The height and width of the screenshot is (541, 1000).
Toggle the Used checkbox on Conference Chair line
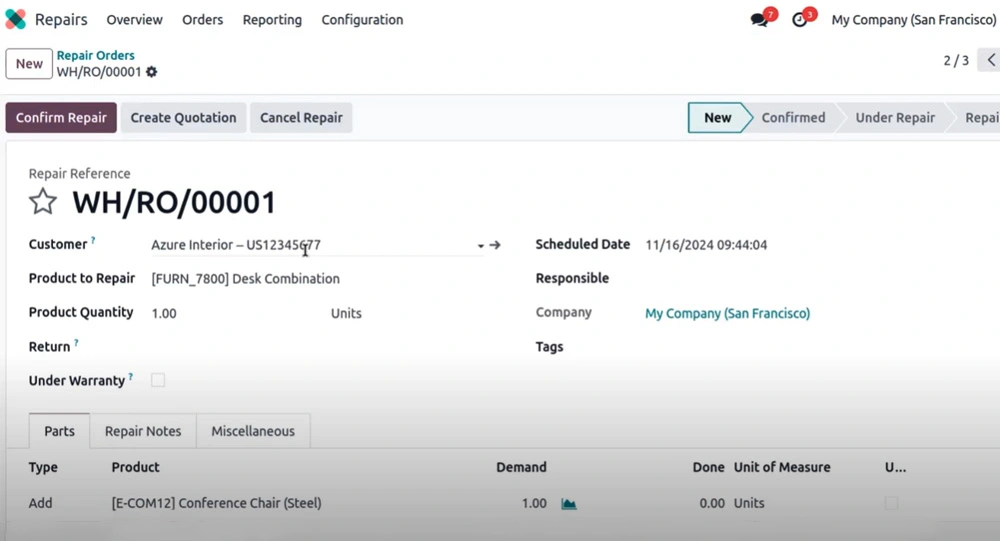(x=892, y=503)
